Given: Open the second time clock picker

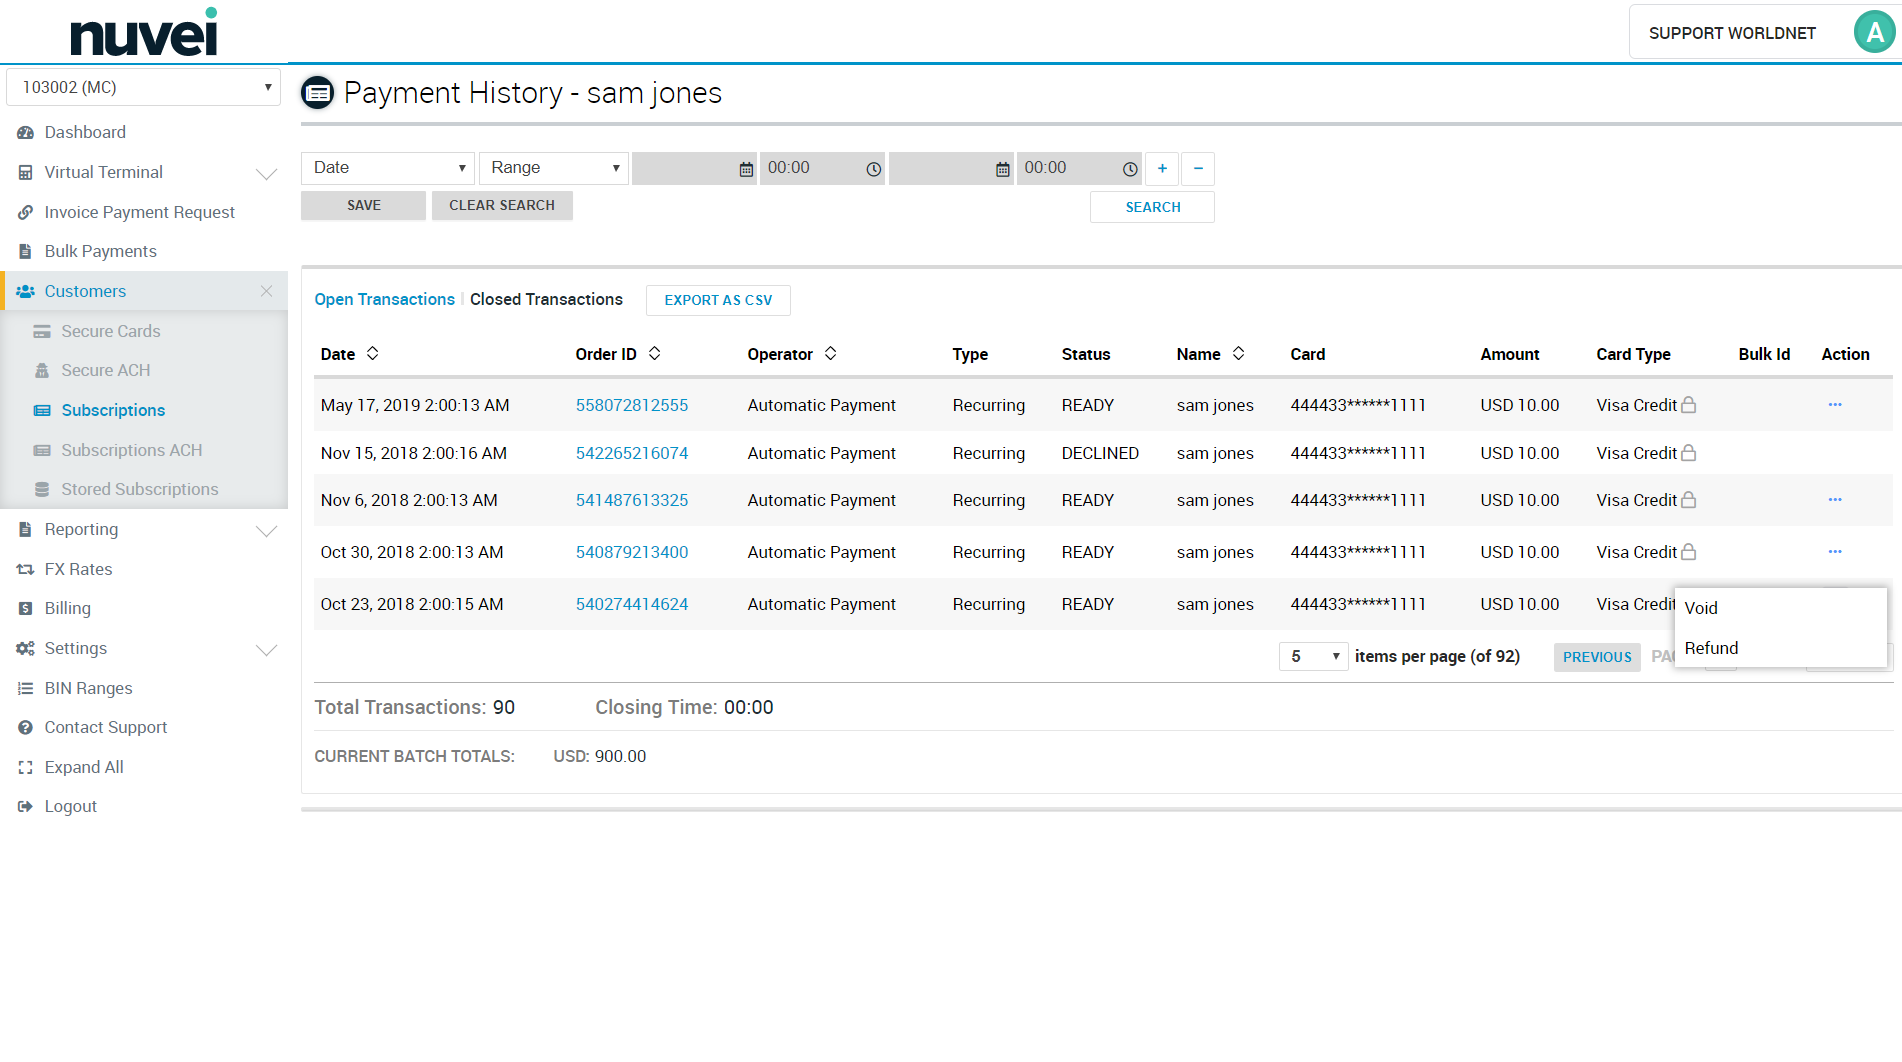Looking at the screenshot, I should click(1130, 169).
